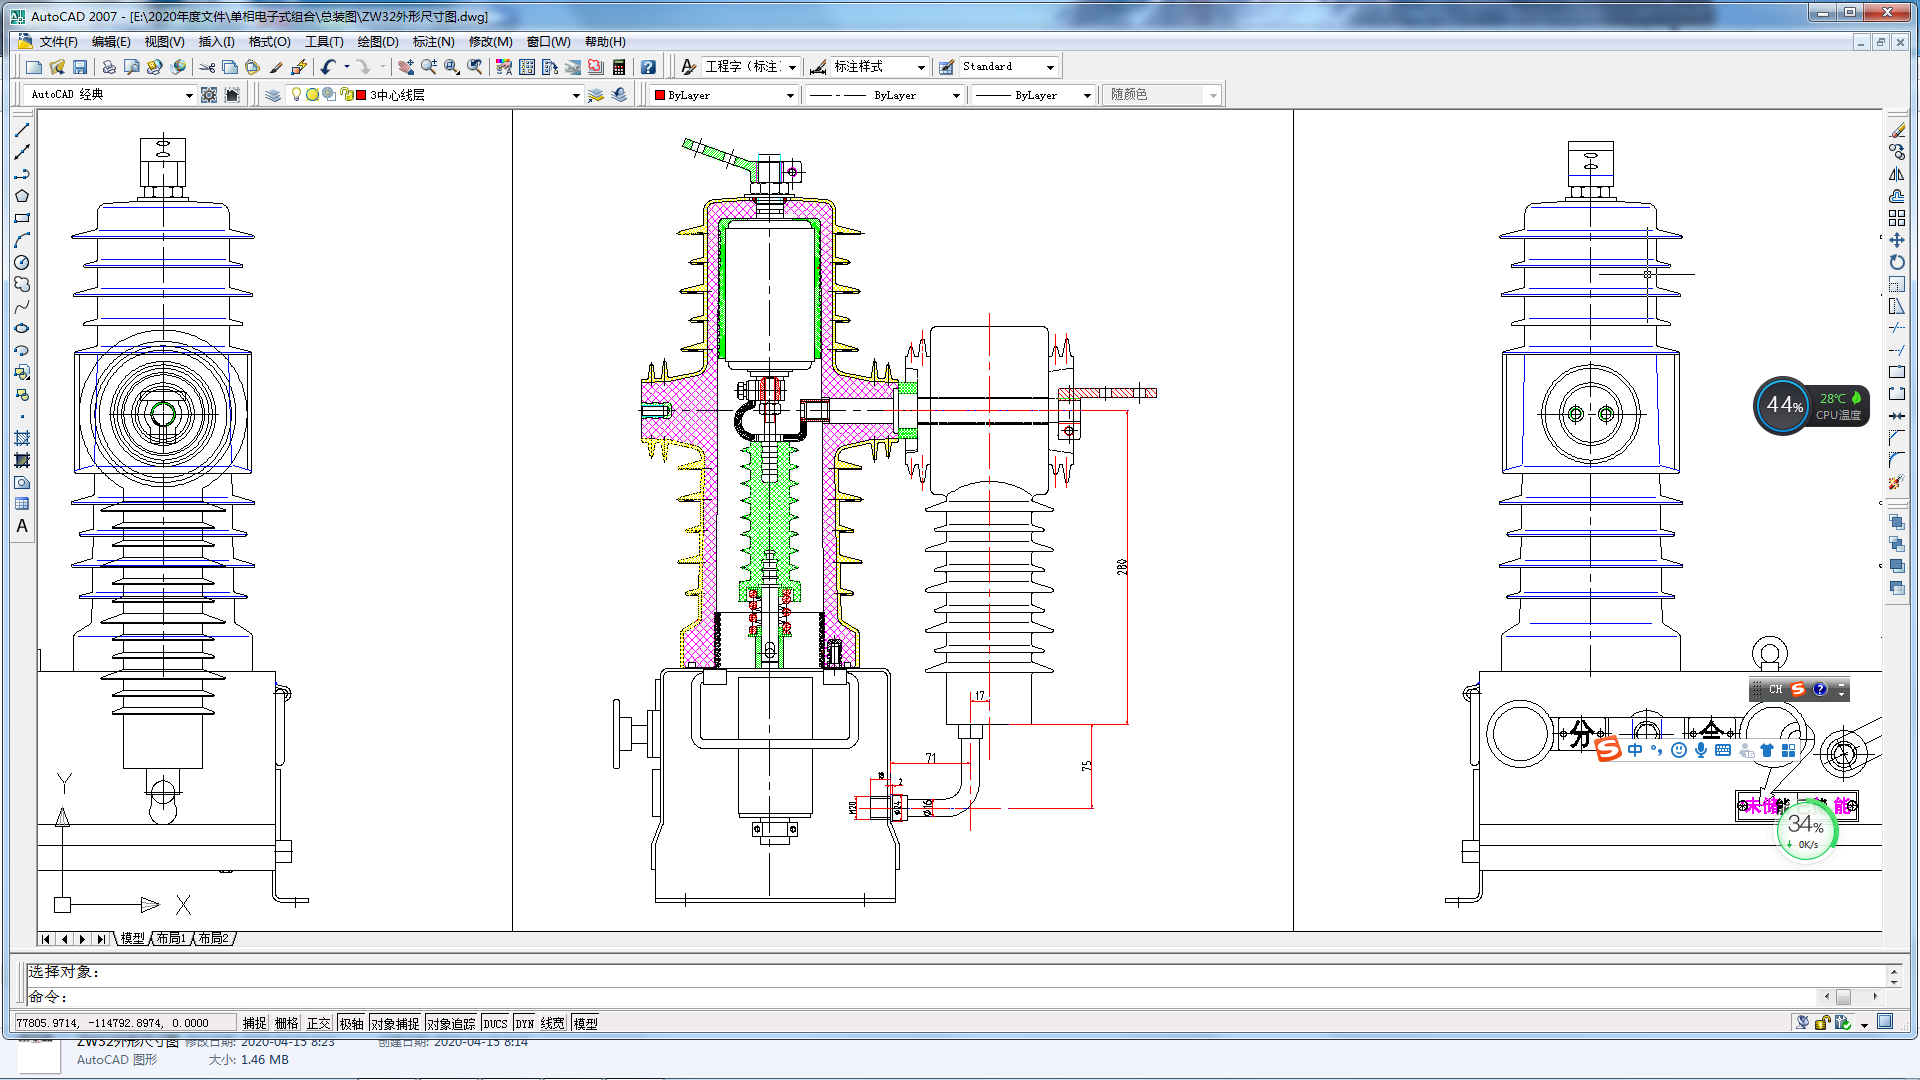Image resolution: width=1920 pixels, height=1080 pixels.
Task: Open the Standard table style dropdown
Action: (1050, 67)
